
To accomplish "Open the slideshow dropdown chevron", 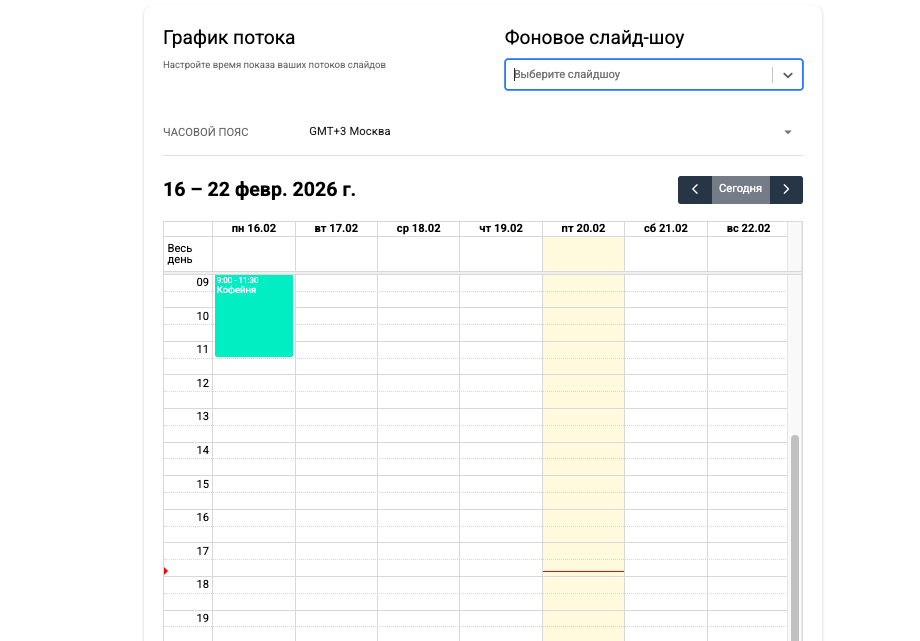I will [x=788, y=75].
